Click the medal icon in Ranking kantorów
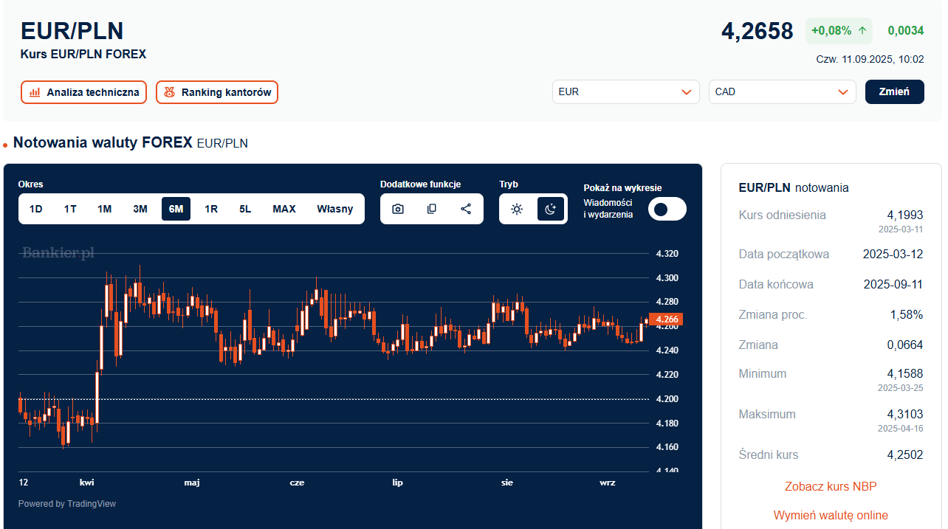The image size is (948, 529). 170,92
